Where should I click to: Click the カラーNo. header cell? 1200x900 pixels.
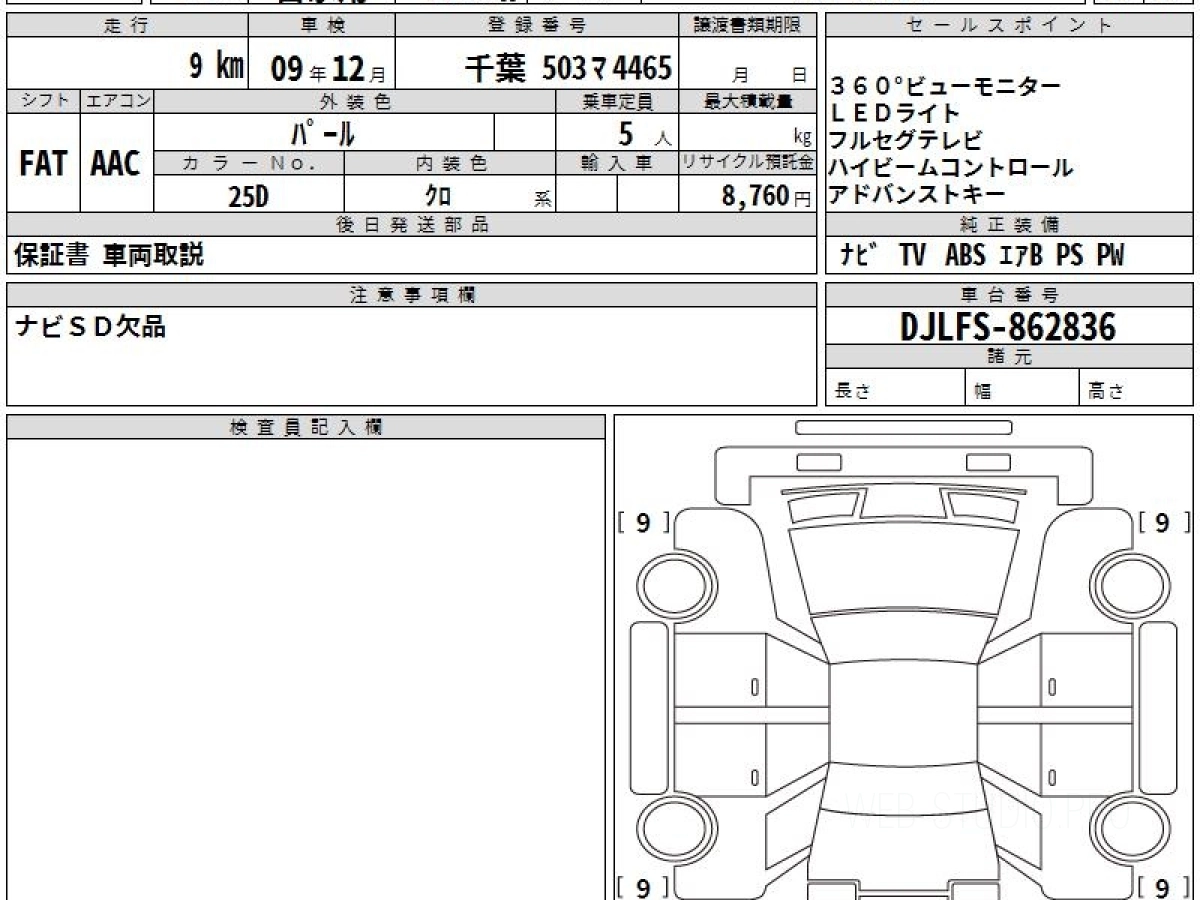[249, 163]
